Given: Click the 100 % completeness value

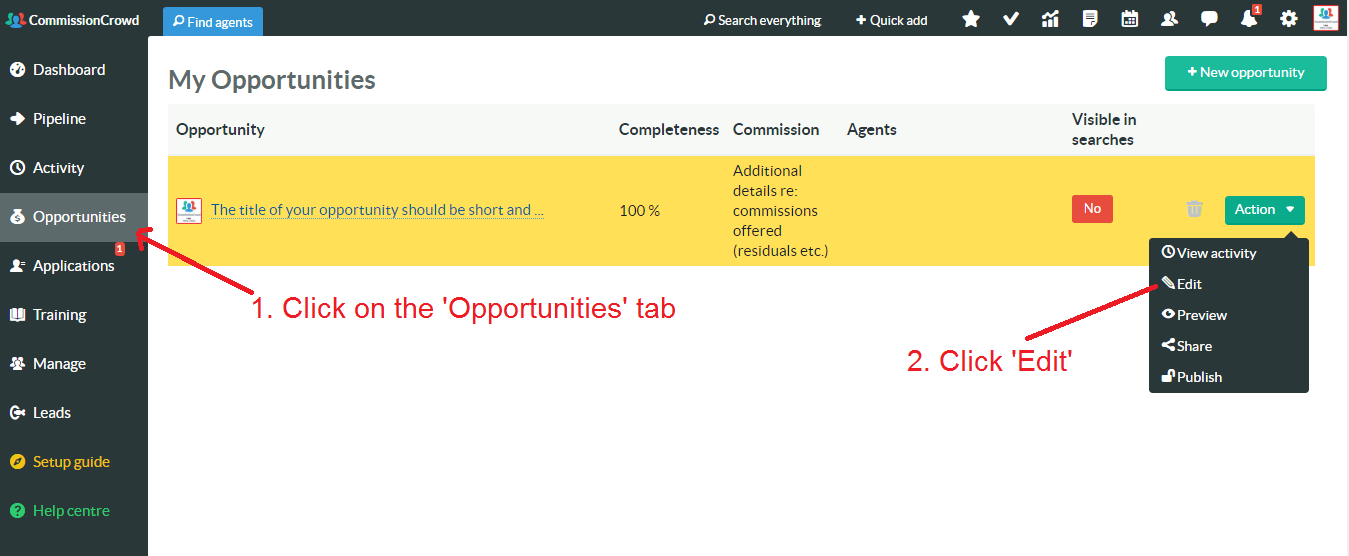Looking at the screenshot, I should coord(640,211).
